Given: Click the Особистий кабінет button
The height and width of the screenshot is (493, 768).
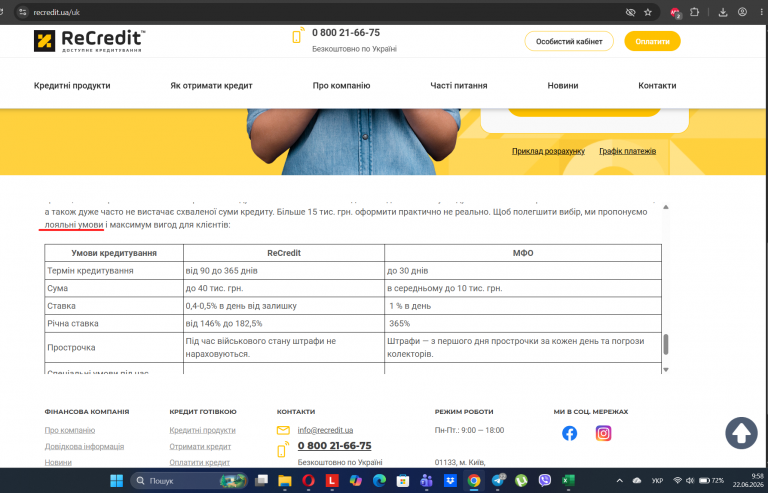Looking at the screenshot, I should 569,41.
